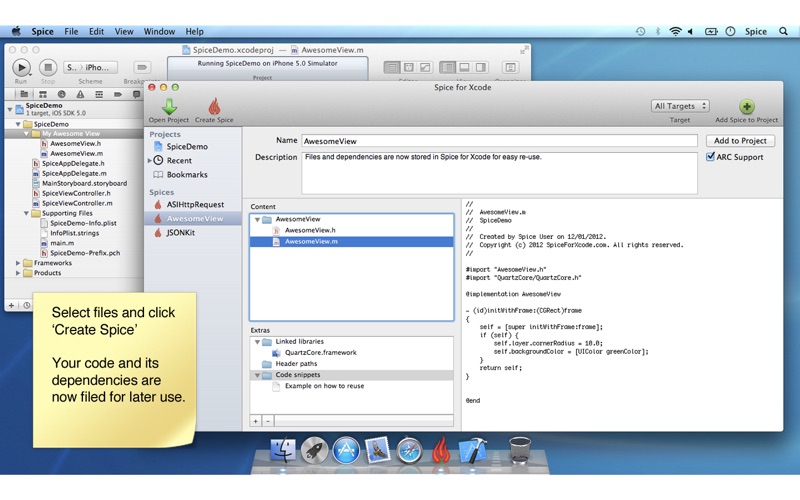Collapse Code snippets in Extras
Screen dimensions: 800x500
point(257,375)
